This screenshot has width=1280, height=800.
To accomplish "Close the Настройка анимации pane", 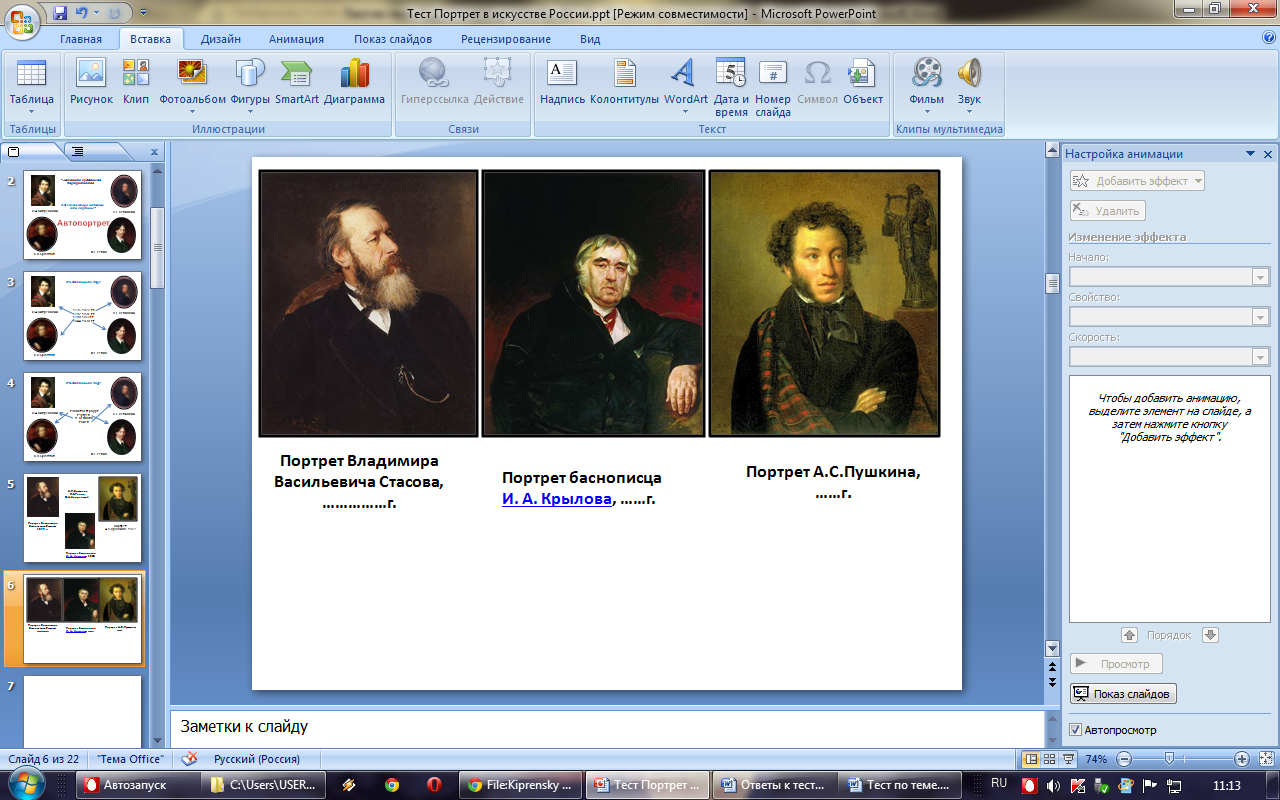I will (1268, 154).
